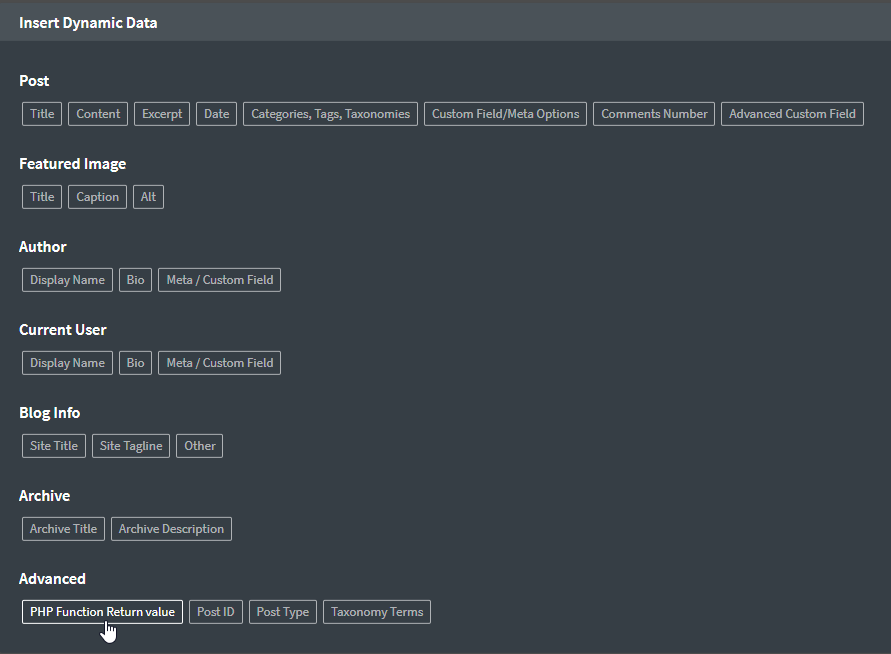The image size is (891, 654).
Task: Choose the Post Excerpt option
Action: click(x=162, y=114)
